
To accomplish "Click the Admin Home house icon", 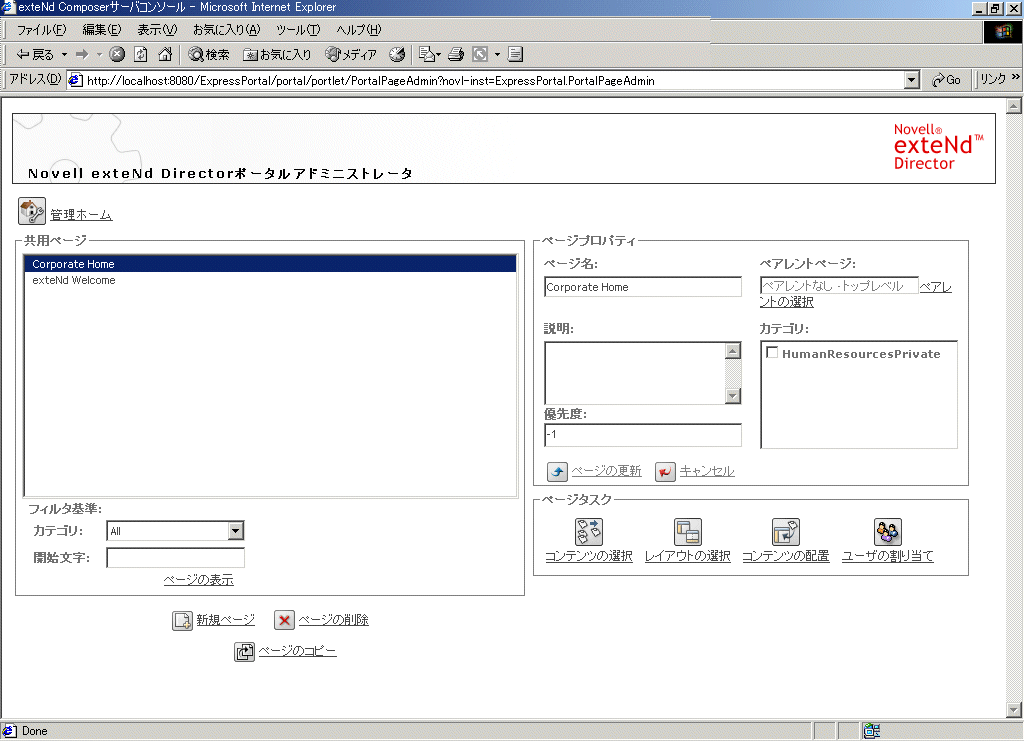I will [x=31, y=212].
